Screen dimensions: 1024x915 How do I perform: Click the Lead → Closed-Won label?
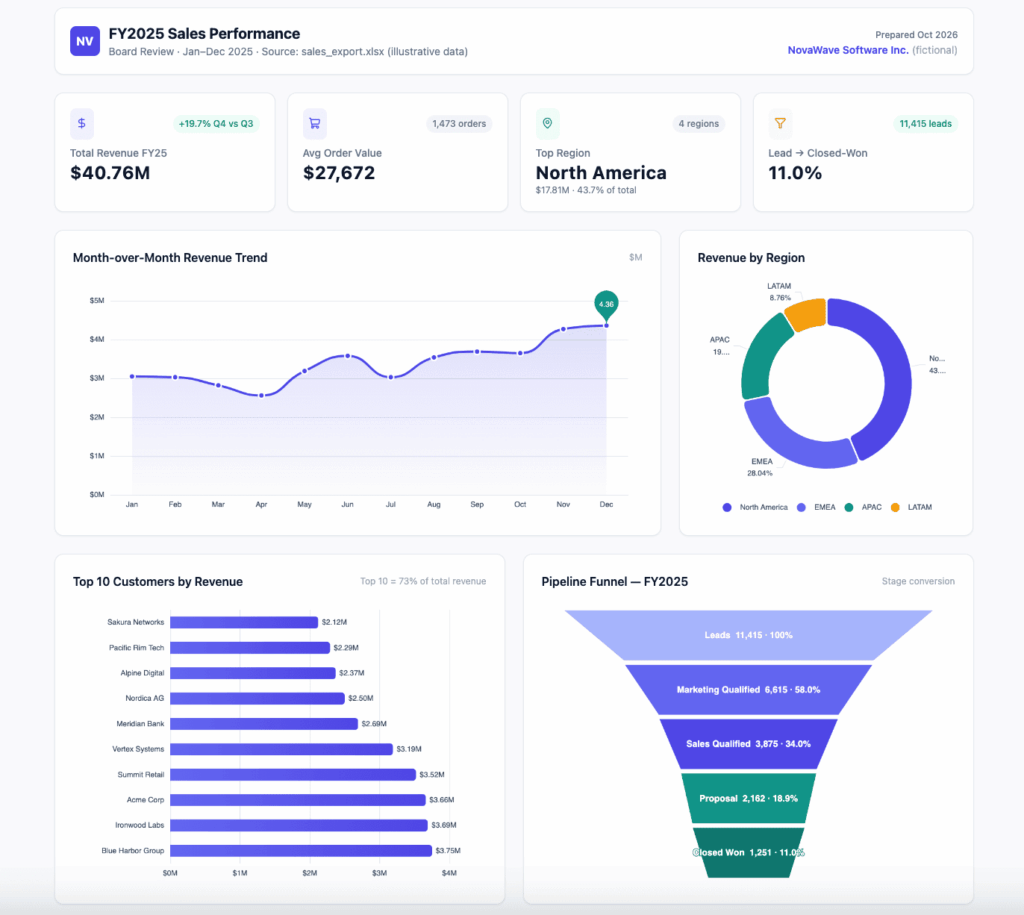pos(818,153)
